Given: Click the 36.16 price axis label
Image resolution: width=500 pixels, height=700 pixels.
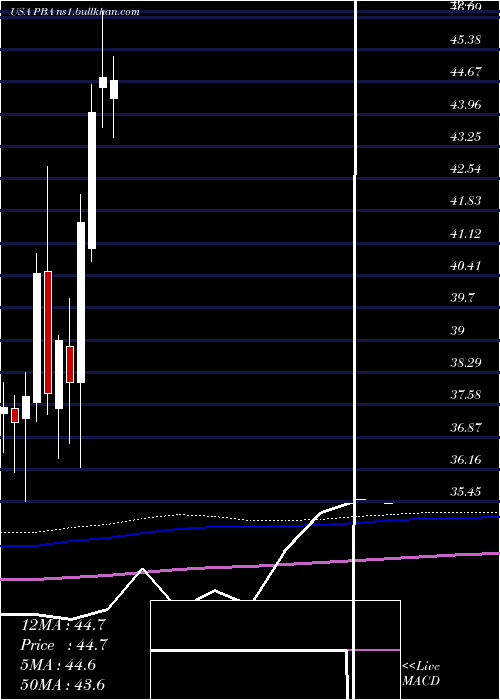Looking at the screenshot, I should tap(466, 459).
